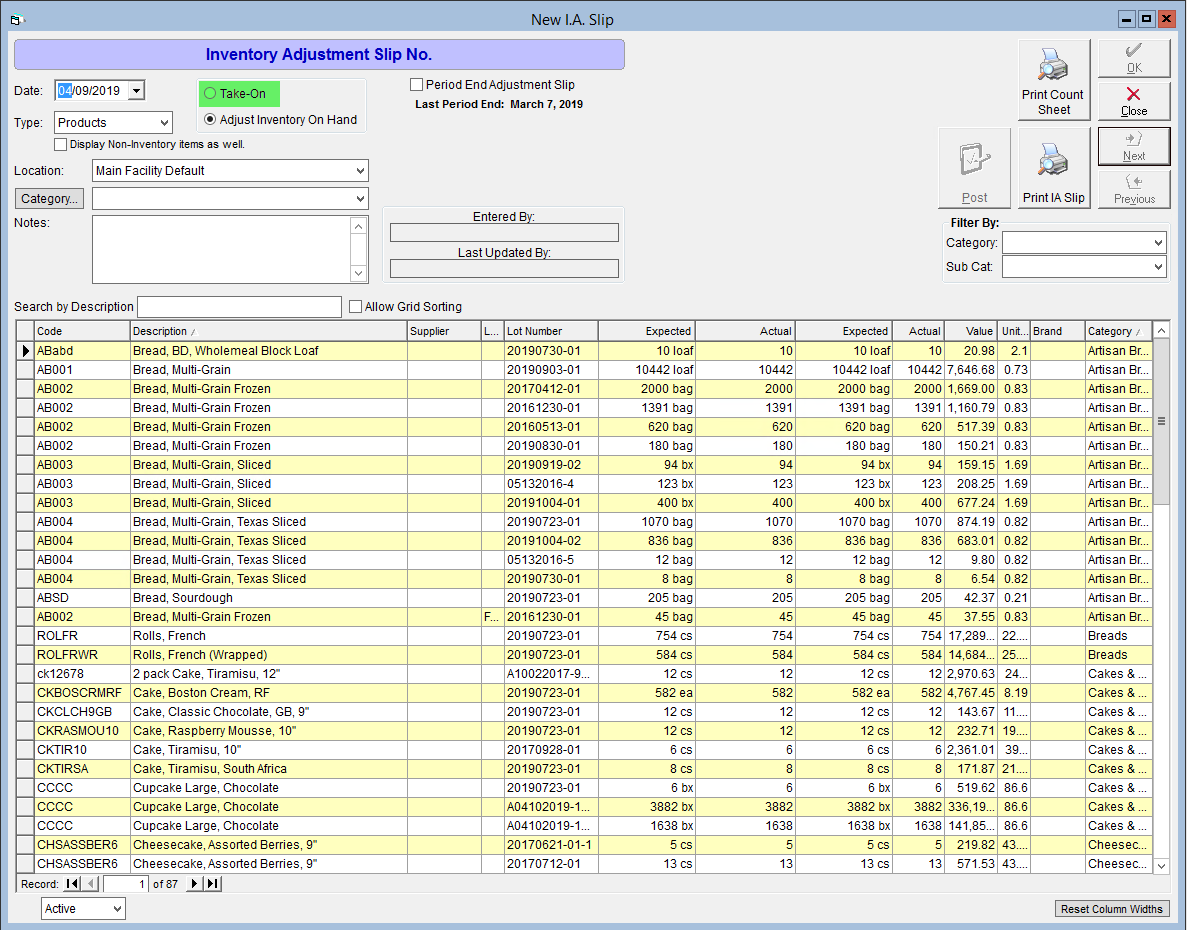Click into the Notes text area
This screenshot has height=930, width=1187.
tap(221, 250)
